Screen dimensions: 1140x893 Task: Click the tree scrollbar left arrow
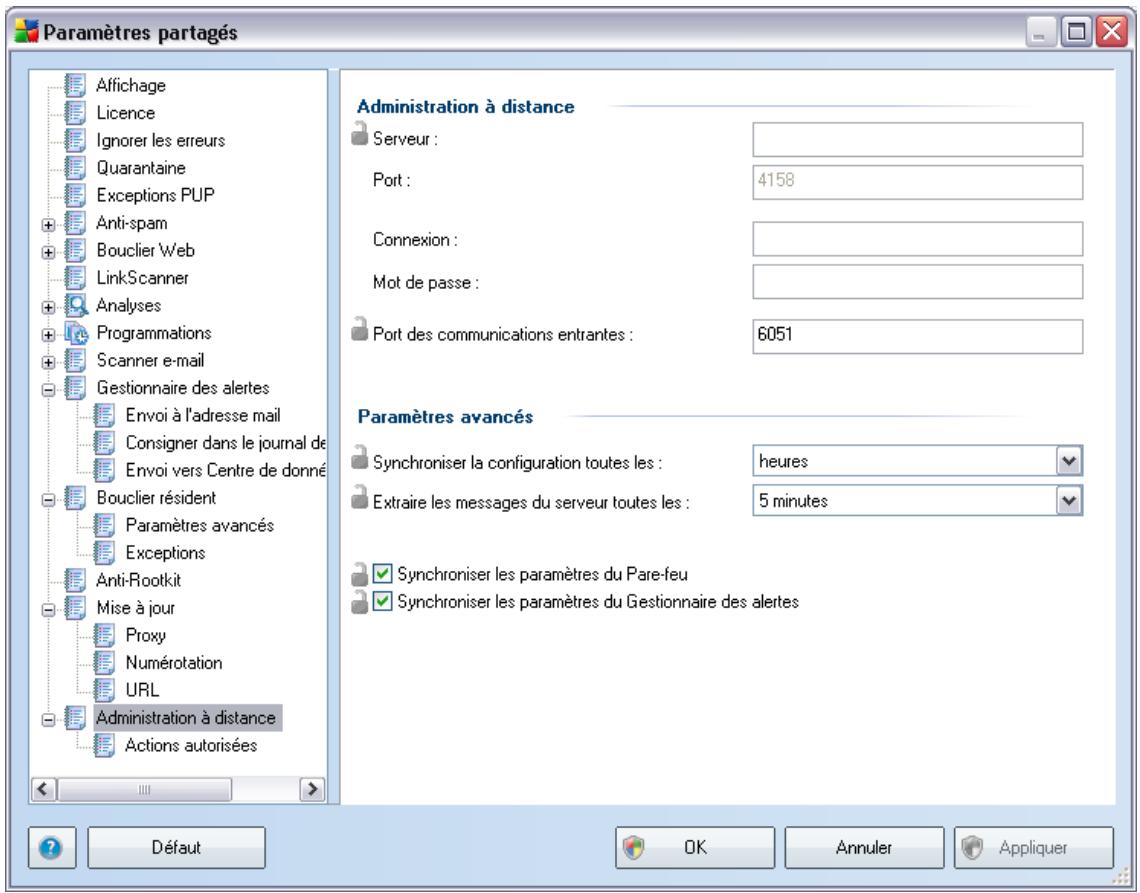click(x=44, y=789)
